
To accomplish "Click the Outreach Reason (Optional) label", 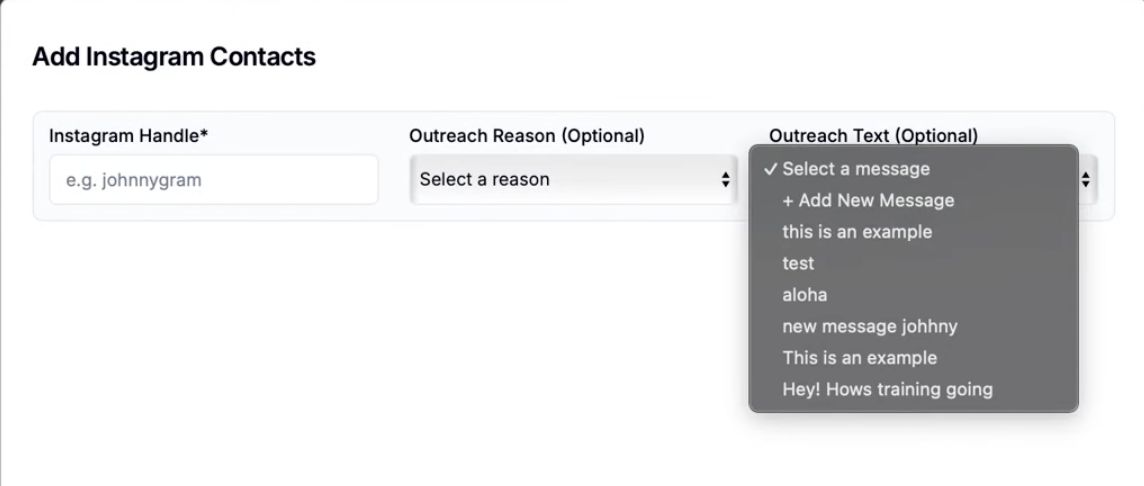I will click(x=527, y=136).
